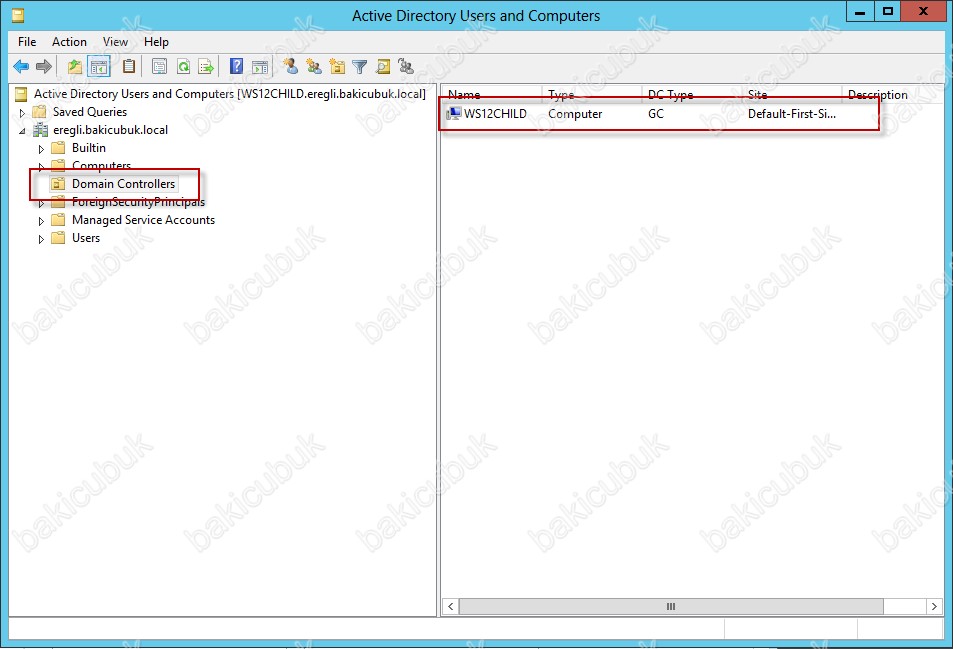Click the Saved Queries folder icon
This screenshot has width=953, height=649.
40,112
